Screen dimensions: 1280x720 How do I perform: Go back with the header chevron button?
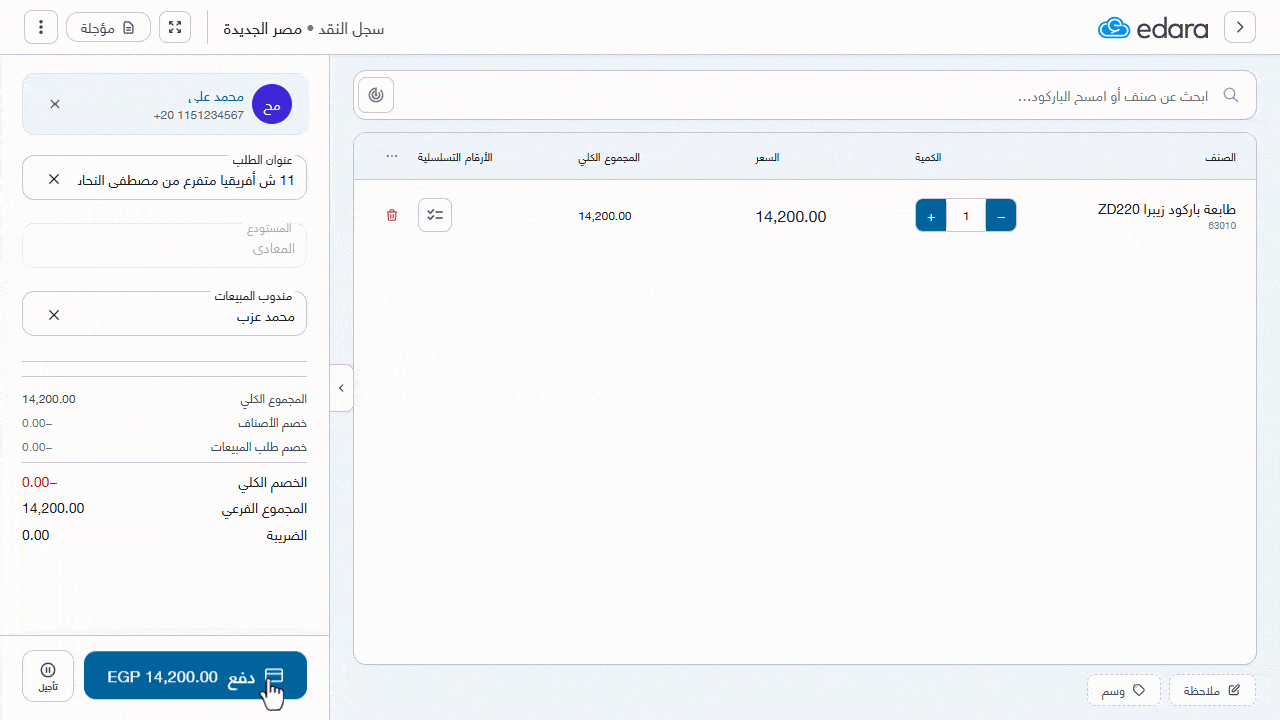(x=1240, y=27)
